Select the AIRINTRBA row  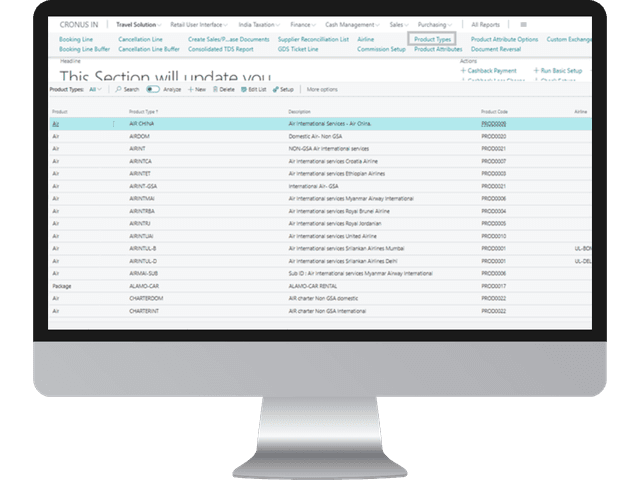pos(320,211)
